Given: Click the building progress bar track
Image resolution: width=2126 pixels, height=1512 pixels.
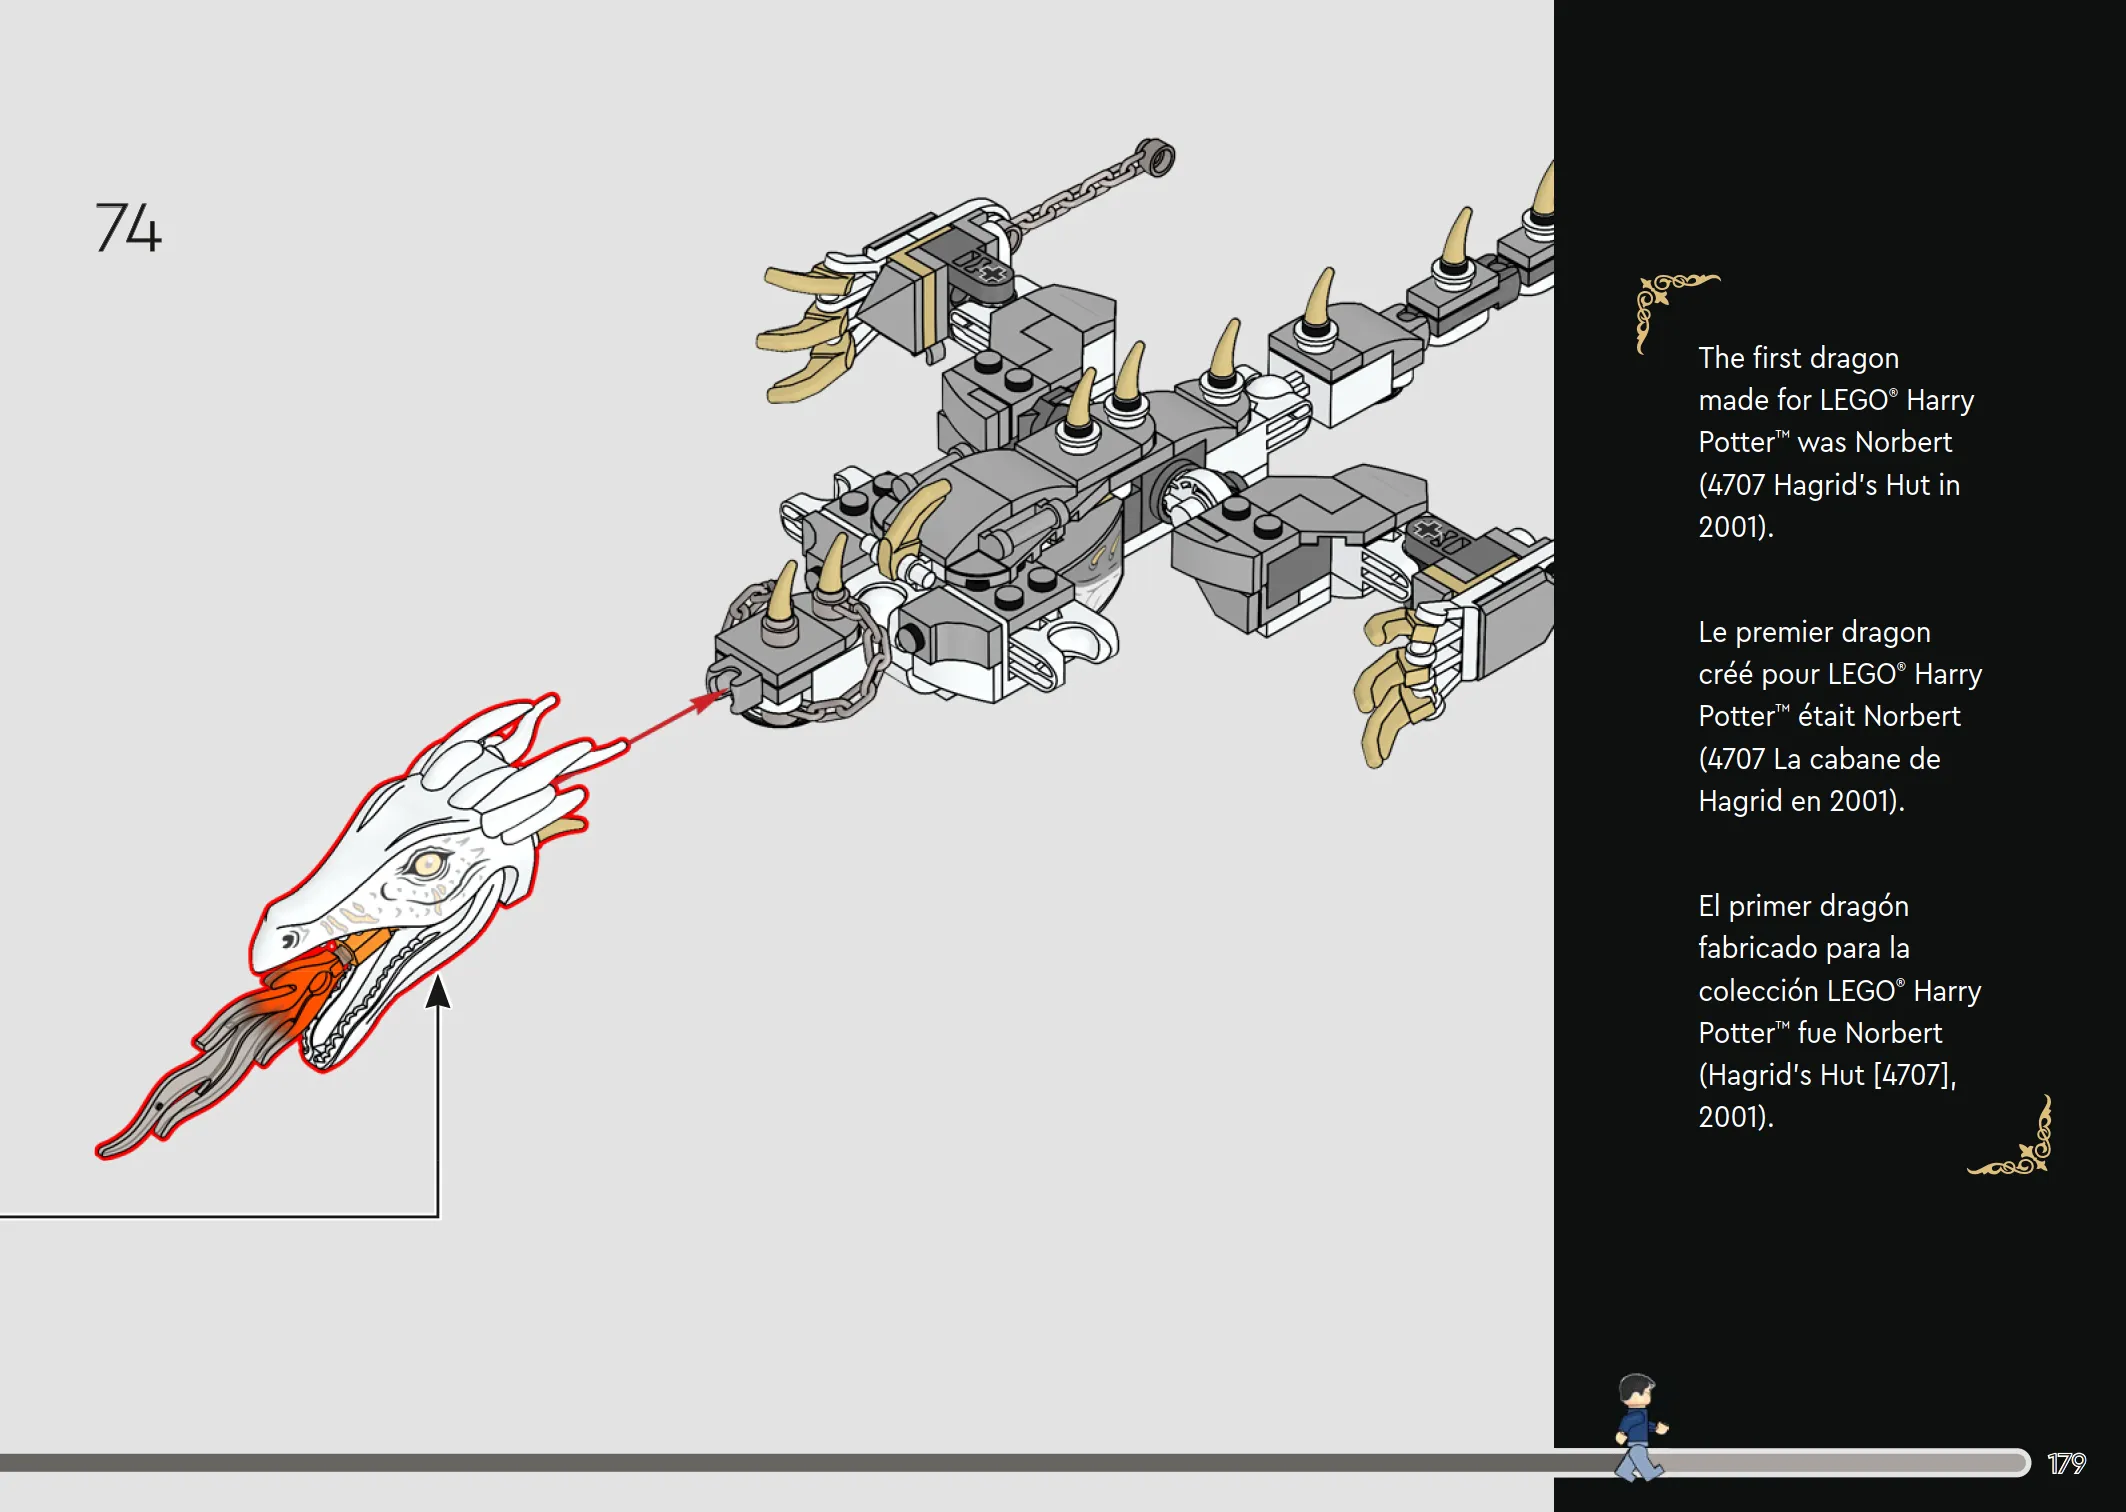Looking at the screenshot, I should (x=1015, y=1463).
